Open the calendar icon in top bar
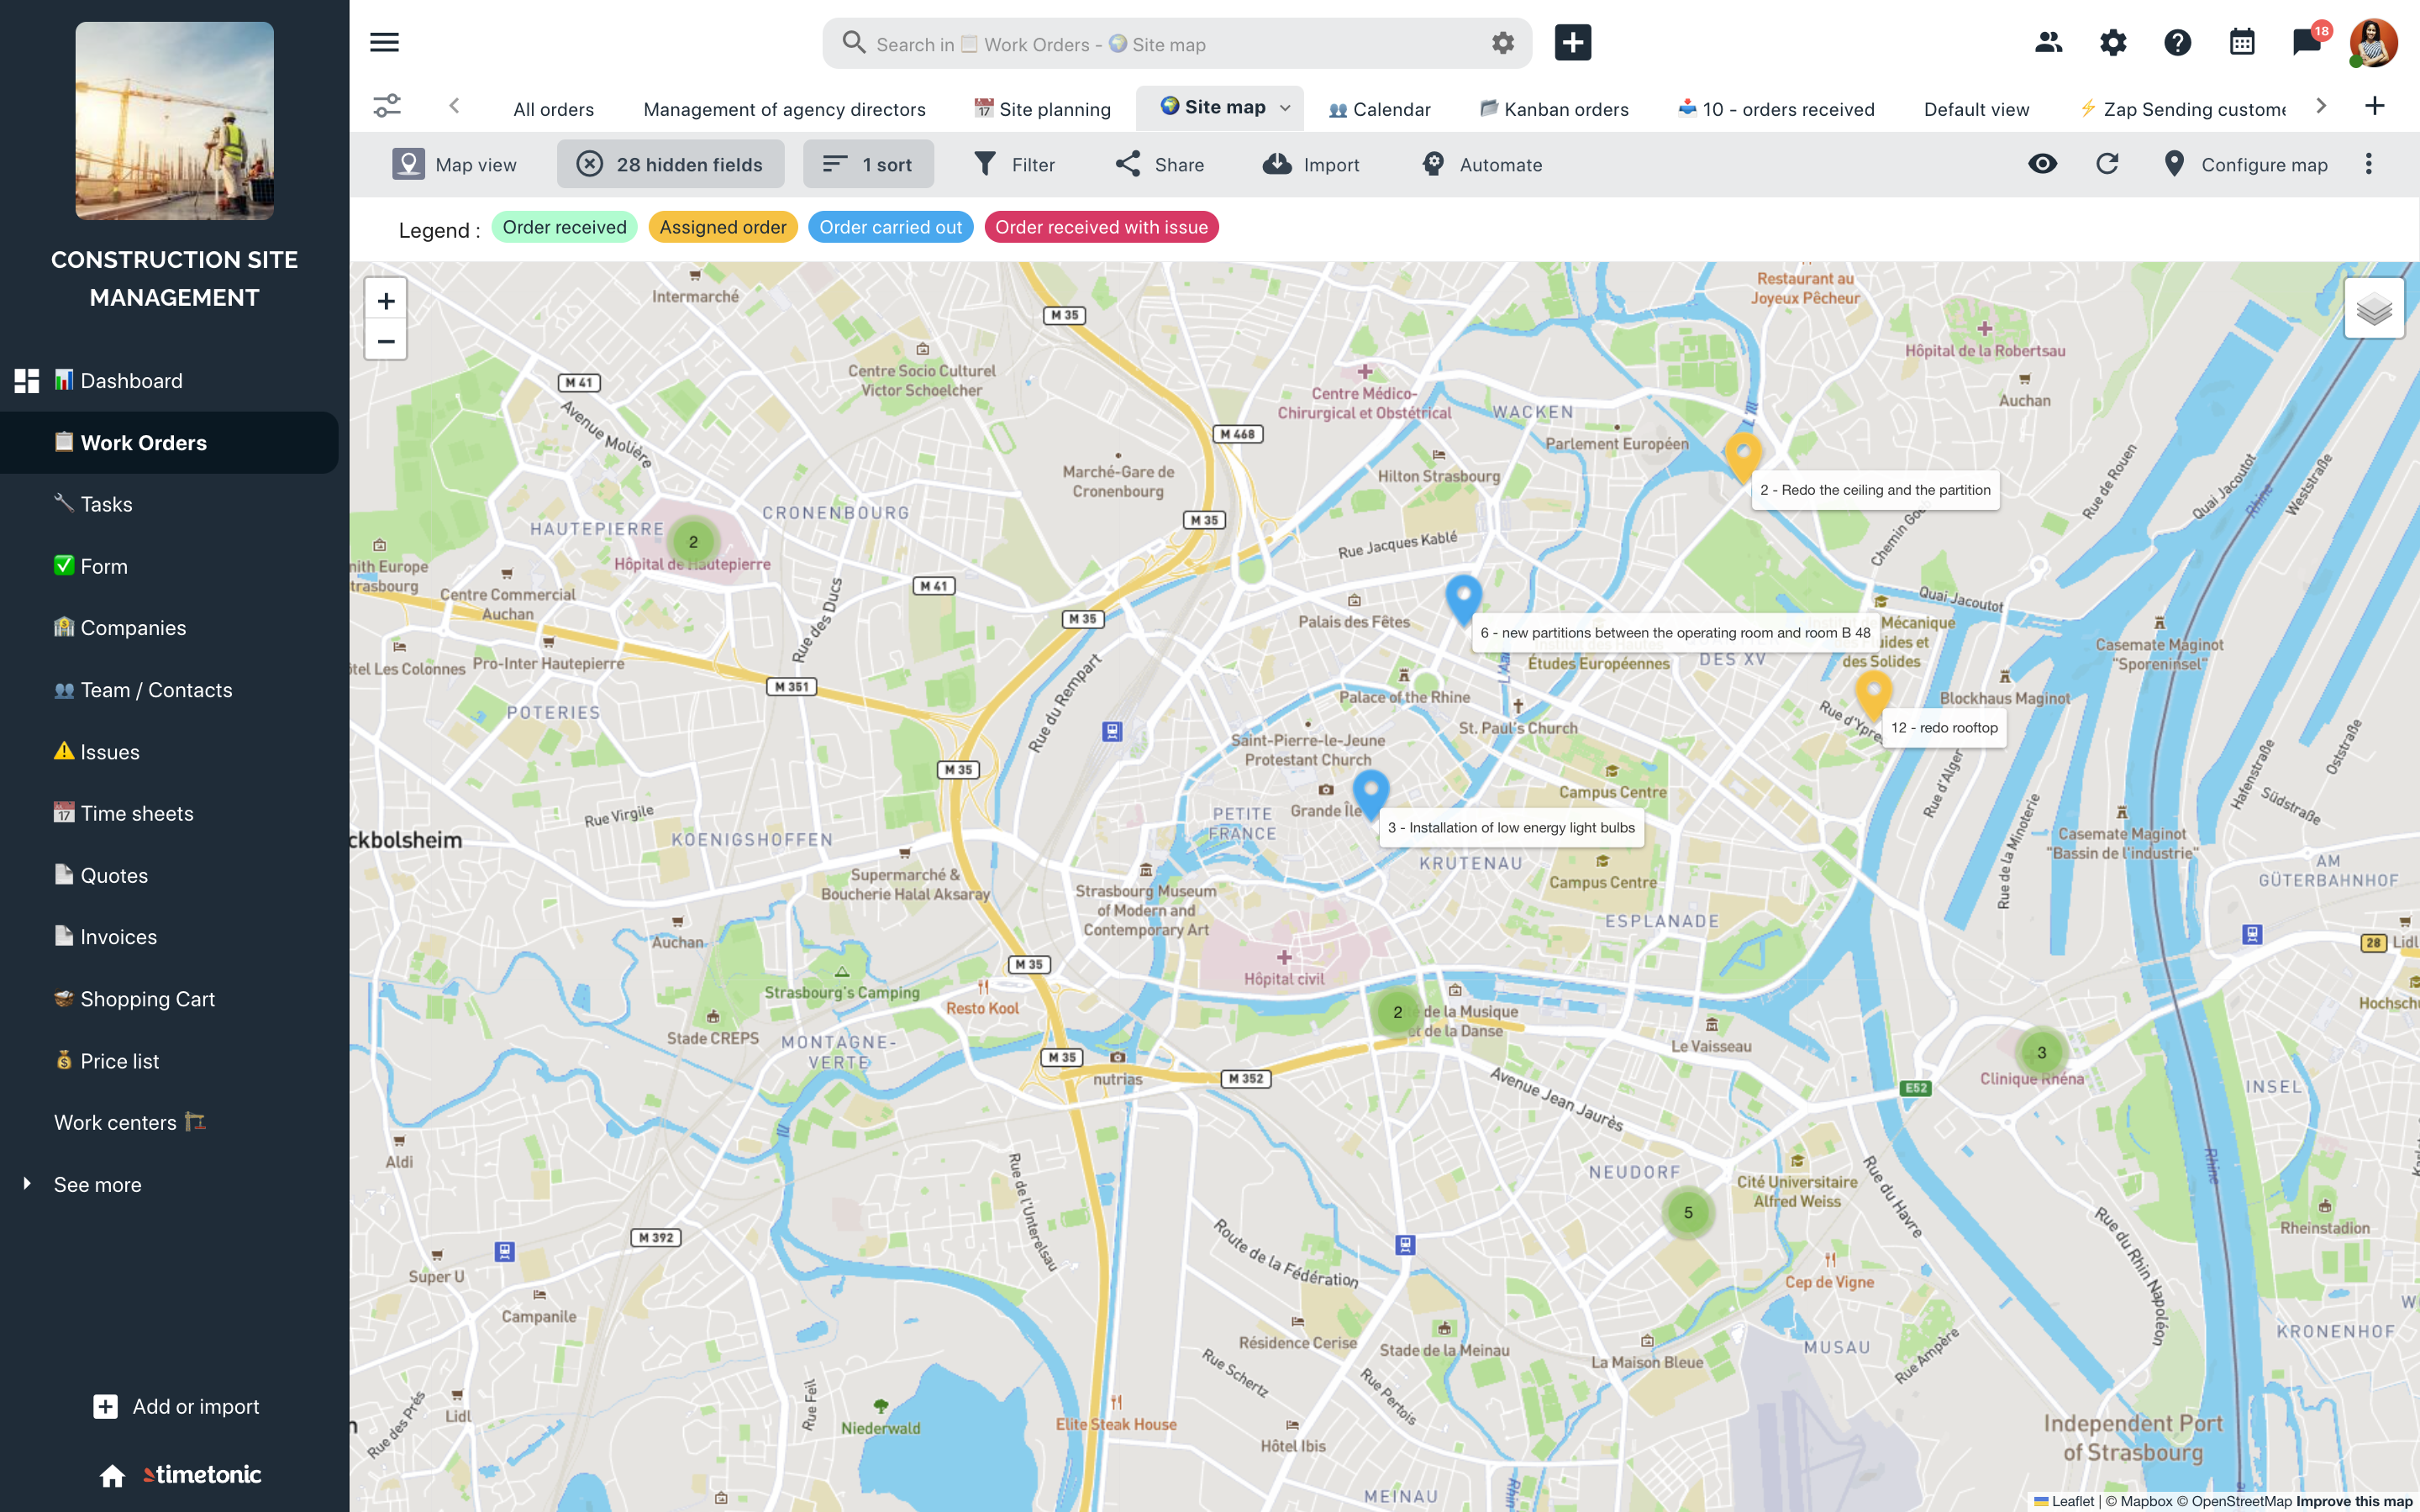This screenshot has width=2420, height=1512. (x=2242, y=42)
